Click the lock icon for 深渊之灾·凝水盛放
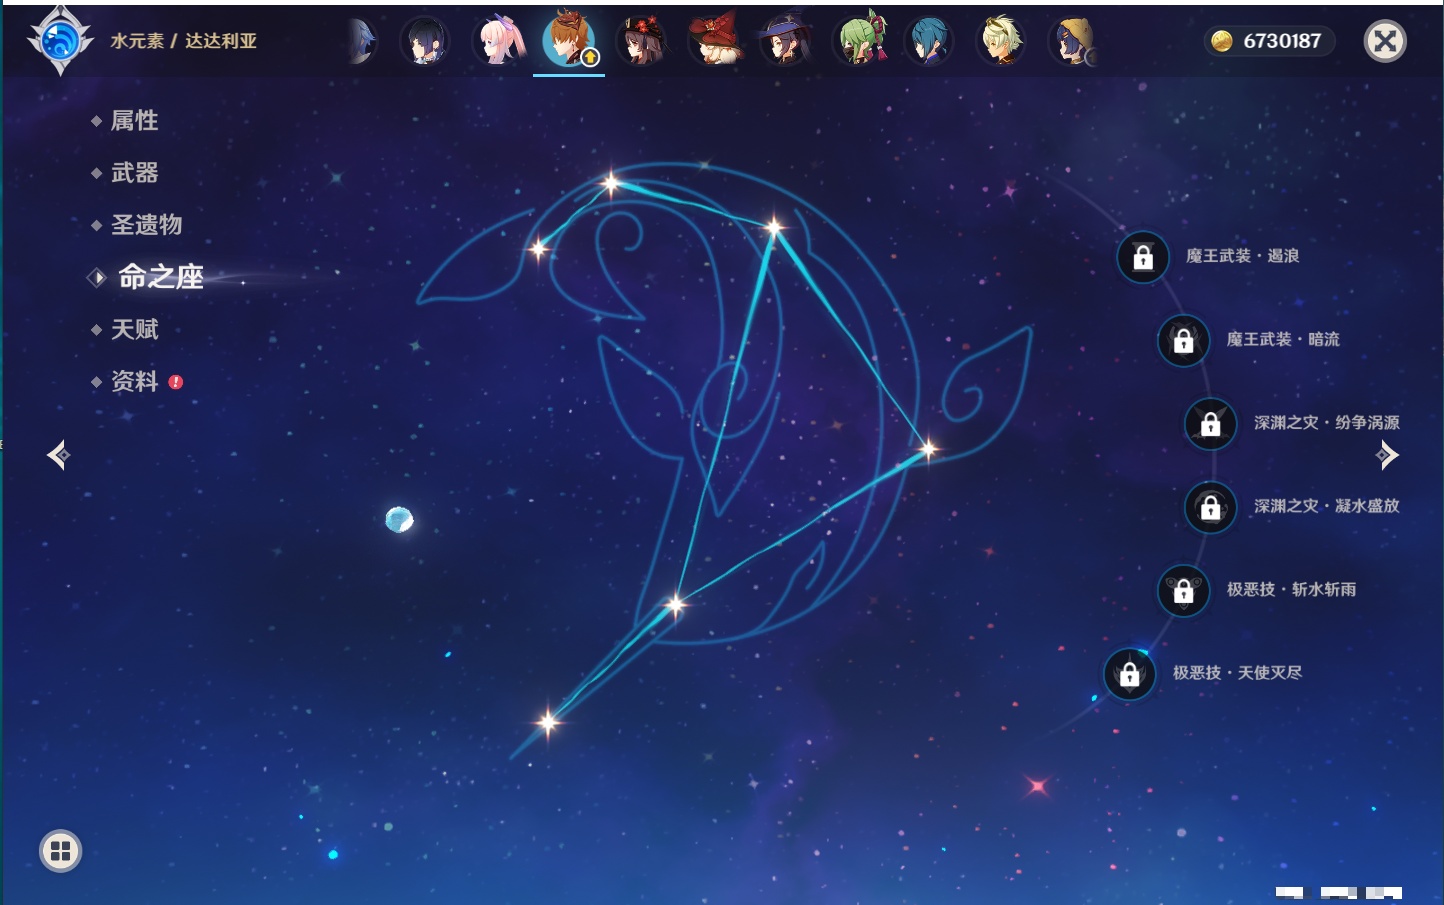This screenshot has height=905, width=1444. pyautogui.click(x=1210, y=507)
